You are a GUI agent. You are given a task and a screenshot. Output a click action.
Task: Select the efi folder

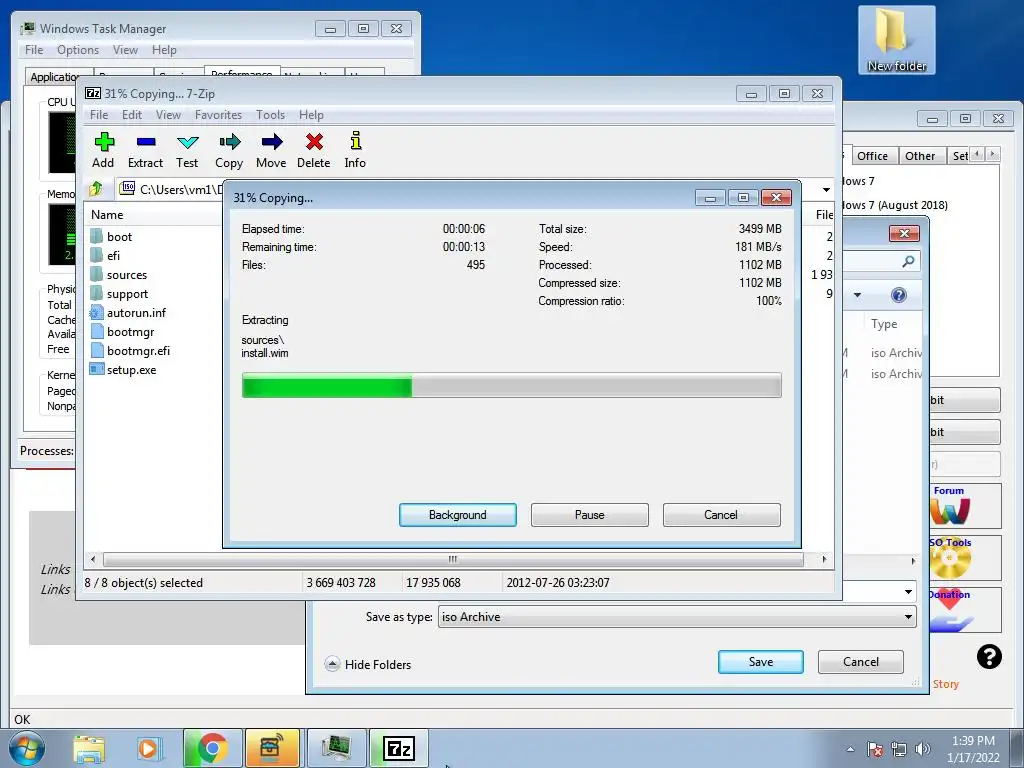[x=113, y=255]
